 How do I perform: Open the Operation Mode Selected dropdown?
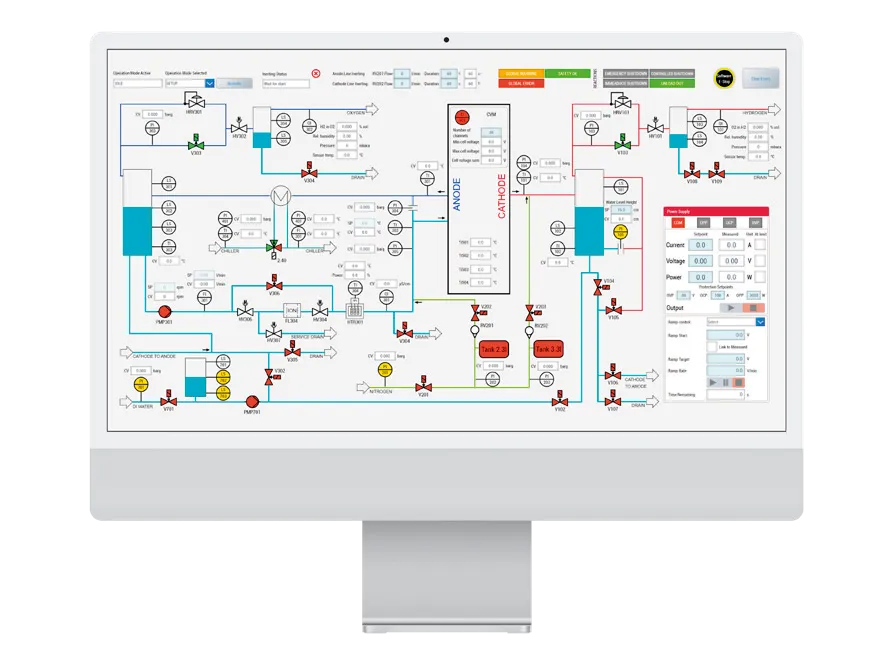click(210, 84)
